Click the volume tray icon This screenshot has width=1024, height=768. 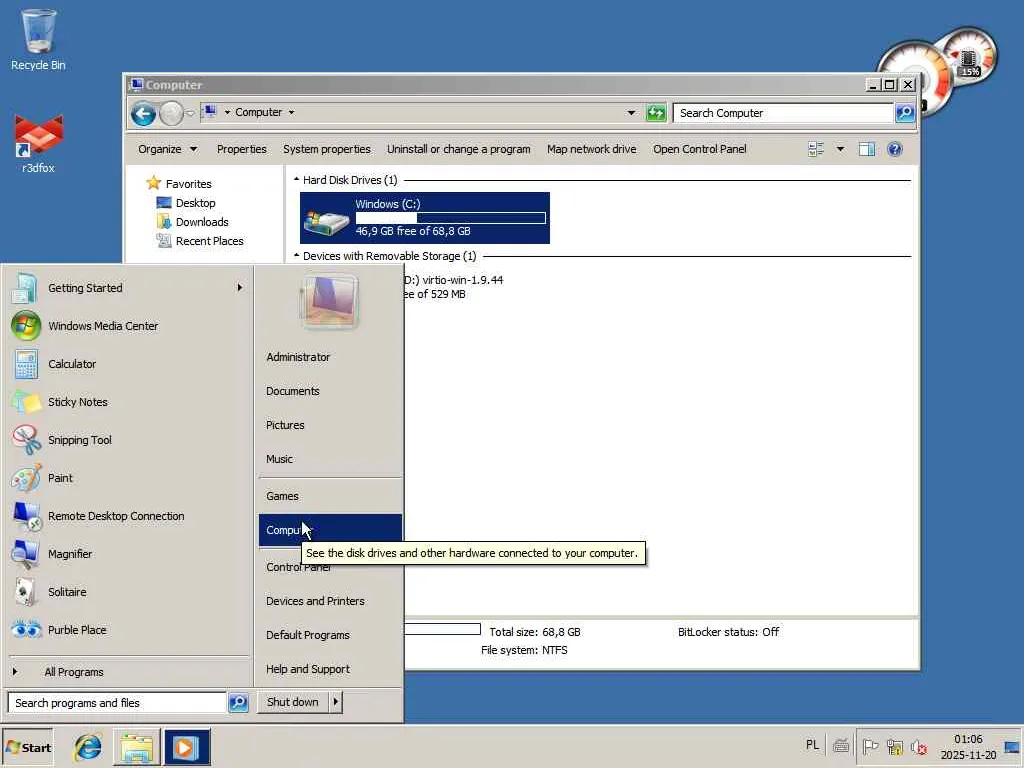(x=919, y=746)
